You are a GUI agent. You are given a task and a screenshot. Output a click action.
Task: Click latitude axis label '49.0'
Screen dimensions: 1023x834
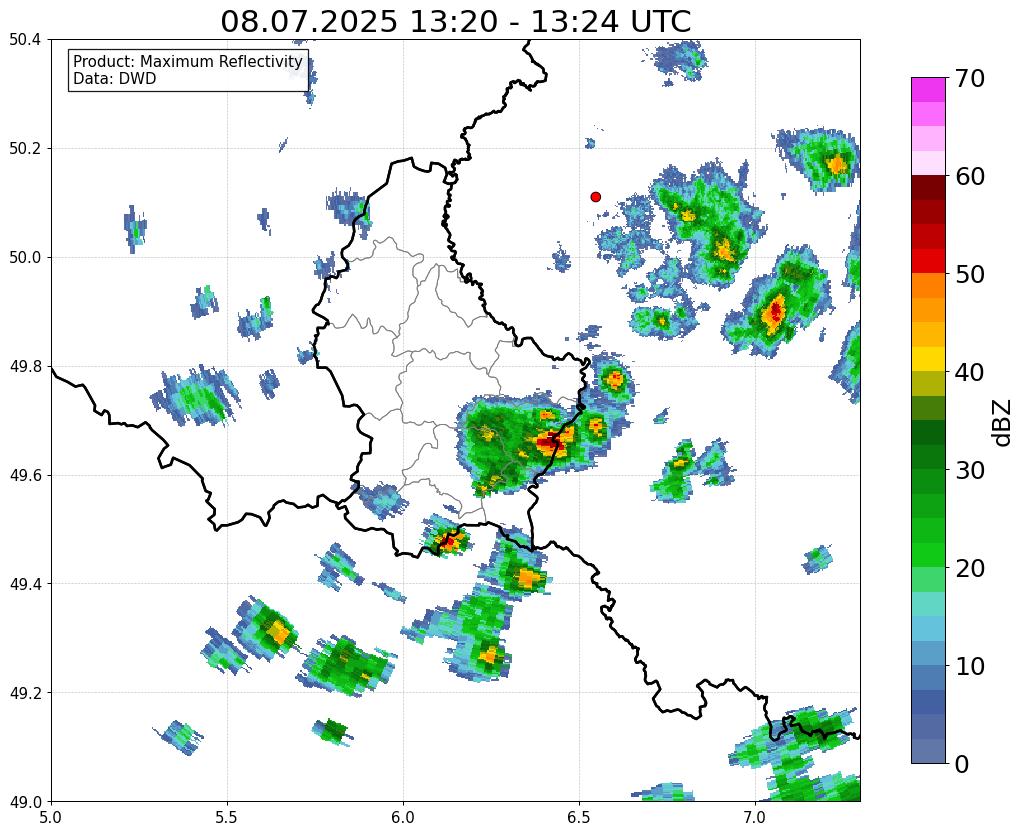(25, 801)
